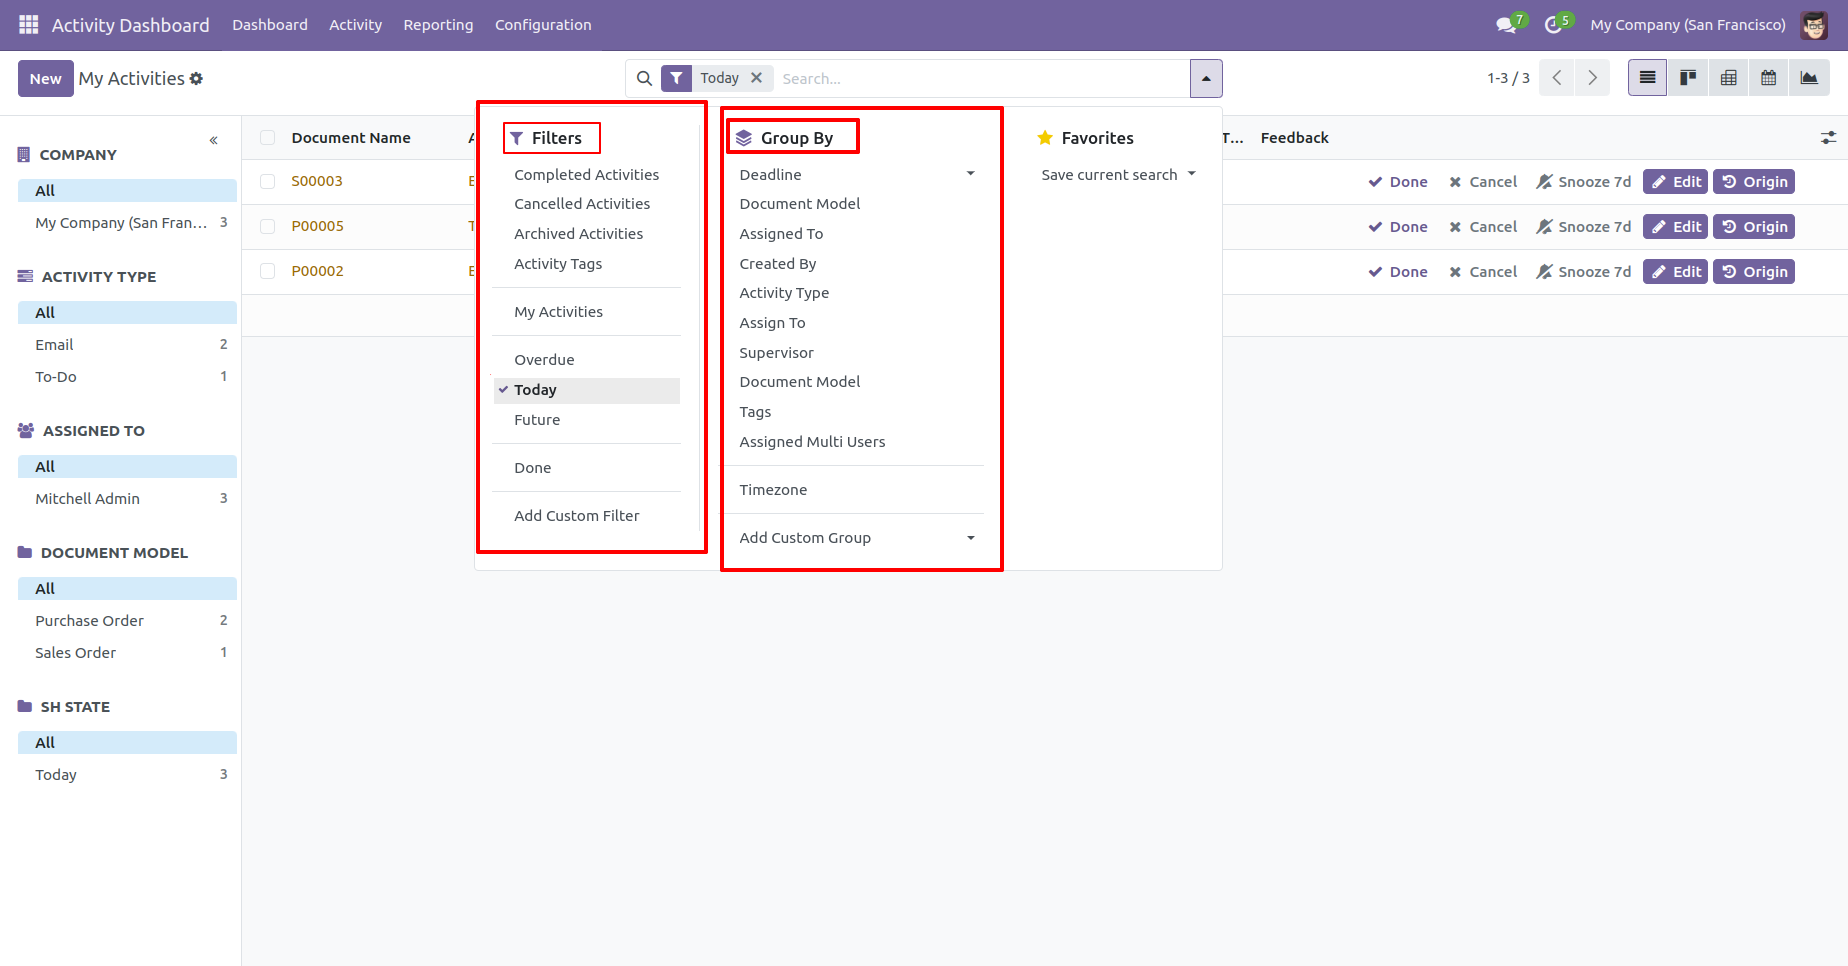Select the P00005 row checkbox

(267, 226)
